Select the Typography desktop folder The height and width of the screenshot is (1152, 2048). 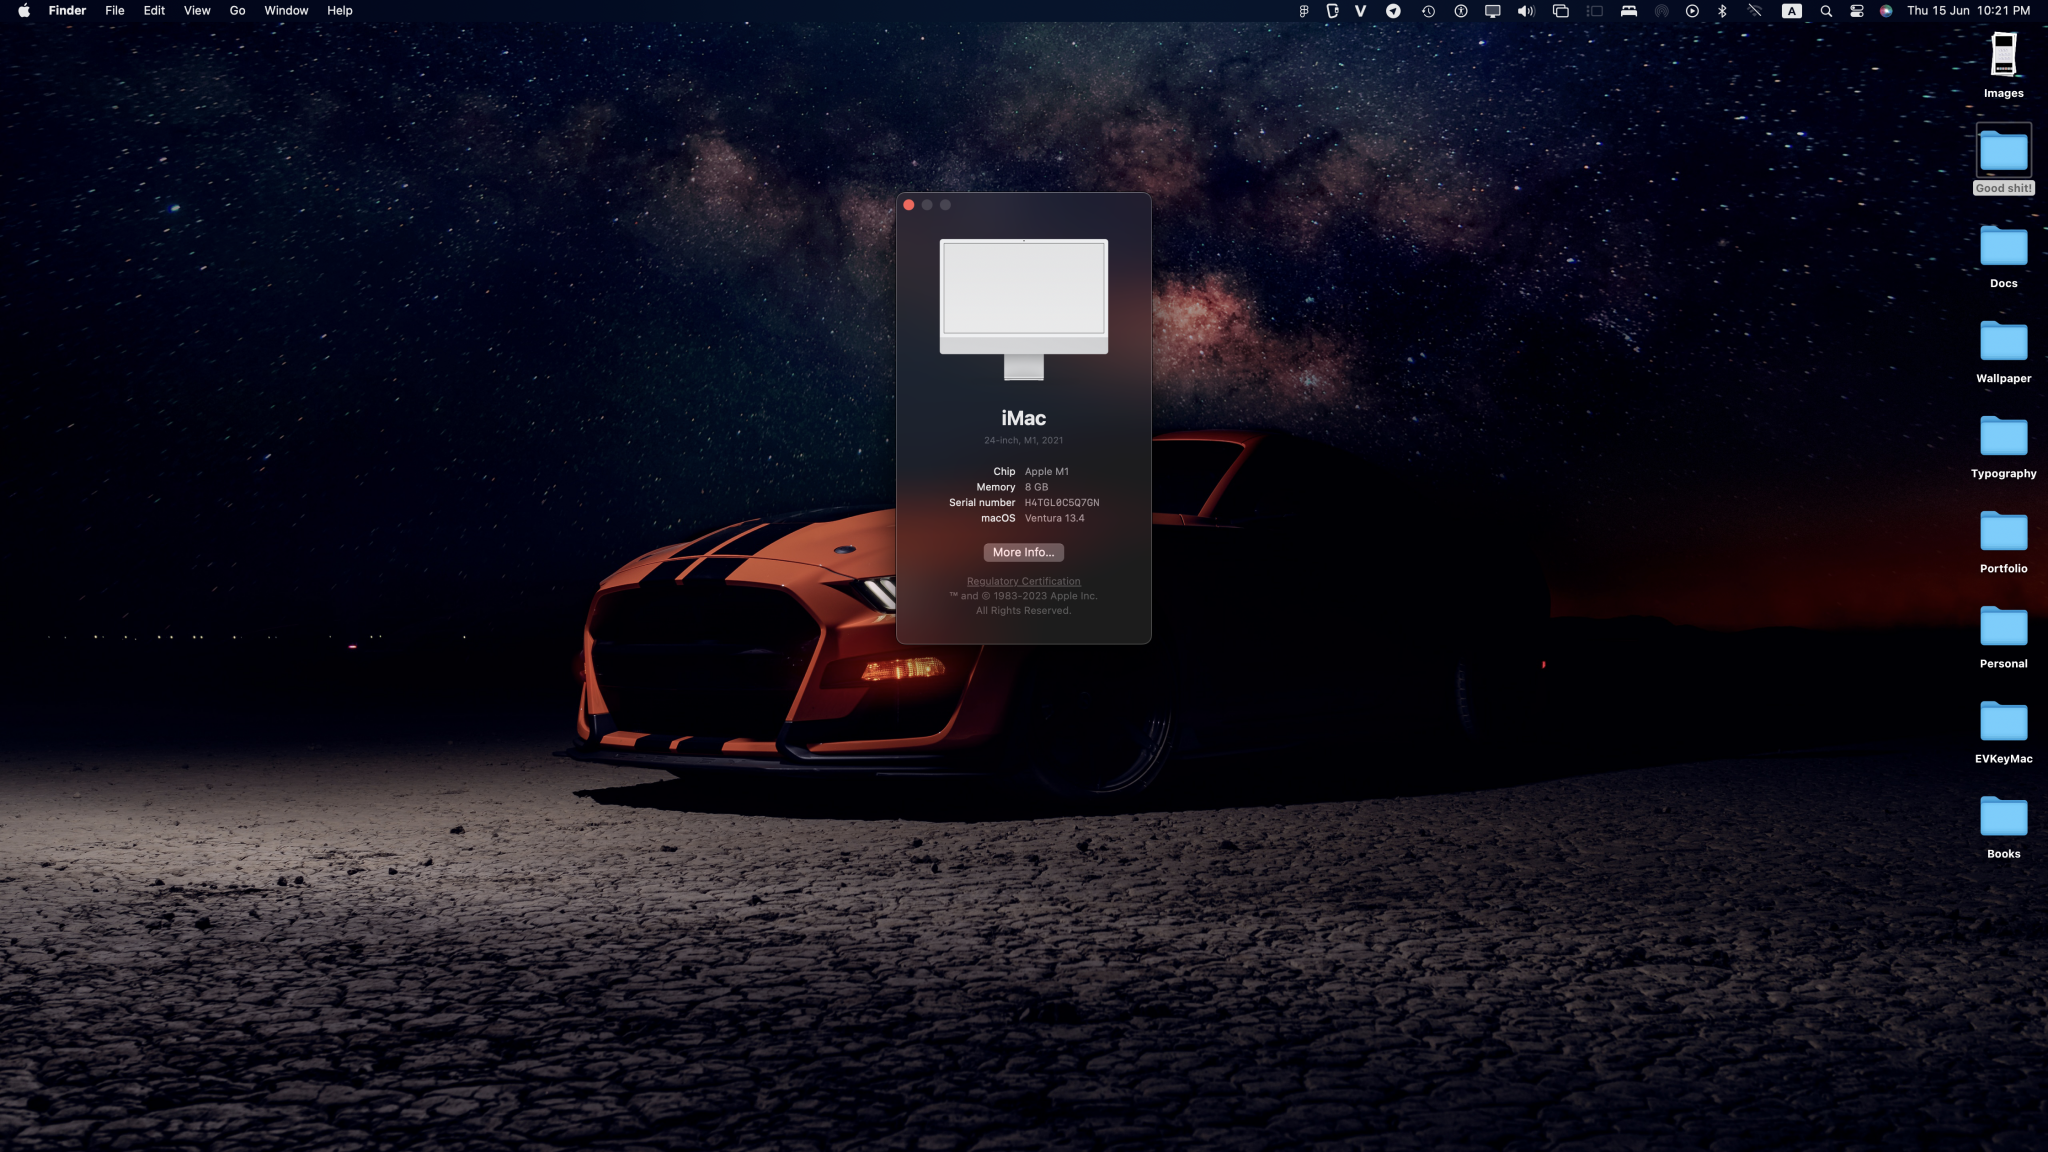click(x=2003, y=437)
